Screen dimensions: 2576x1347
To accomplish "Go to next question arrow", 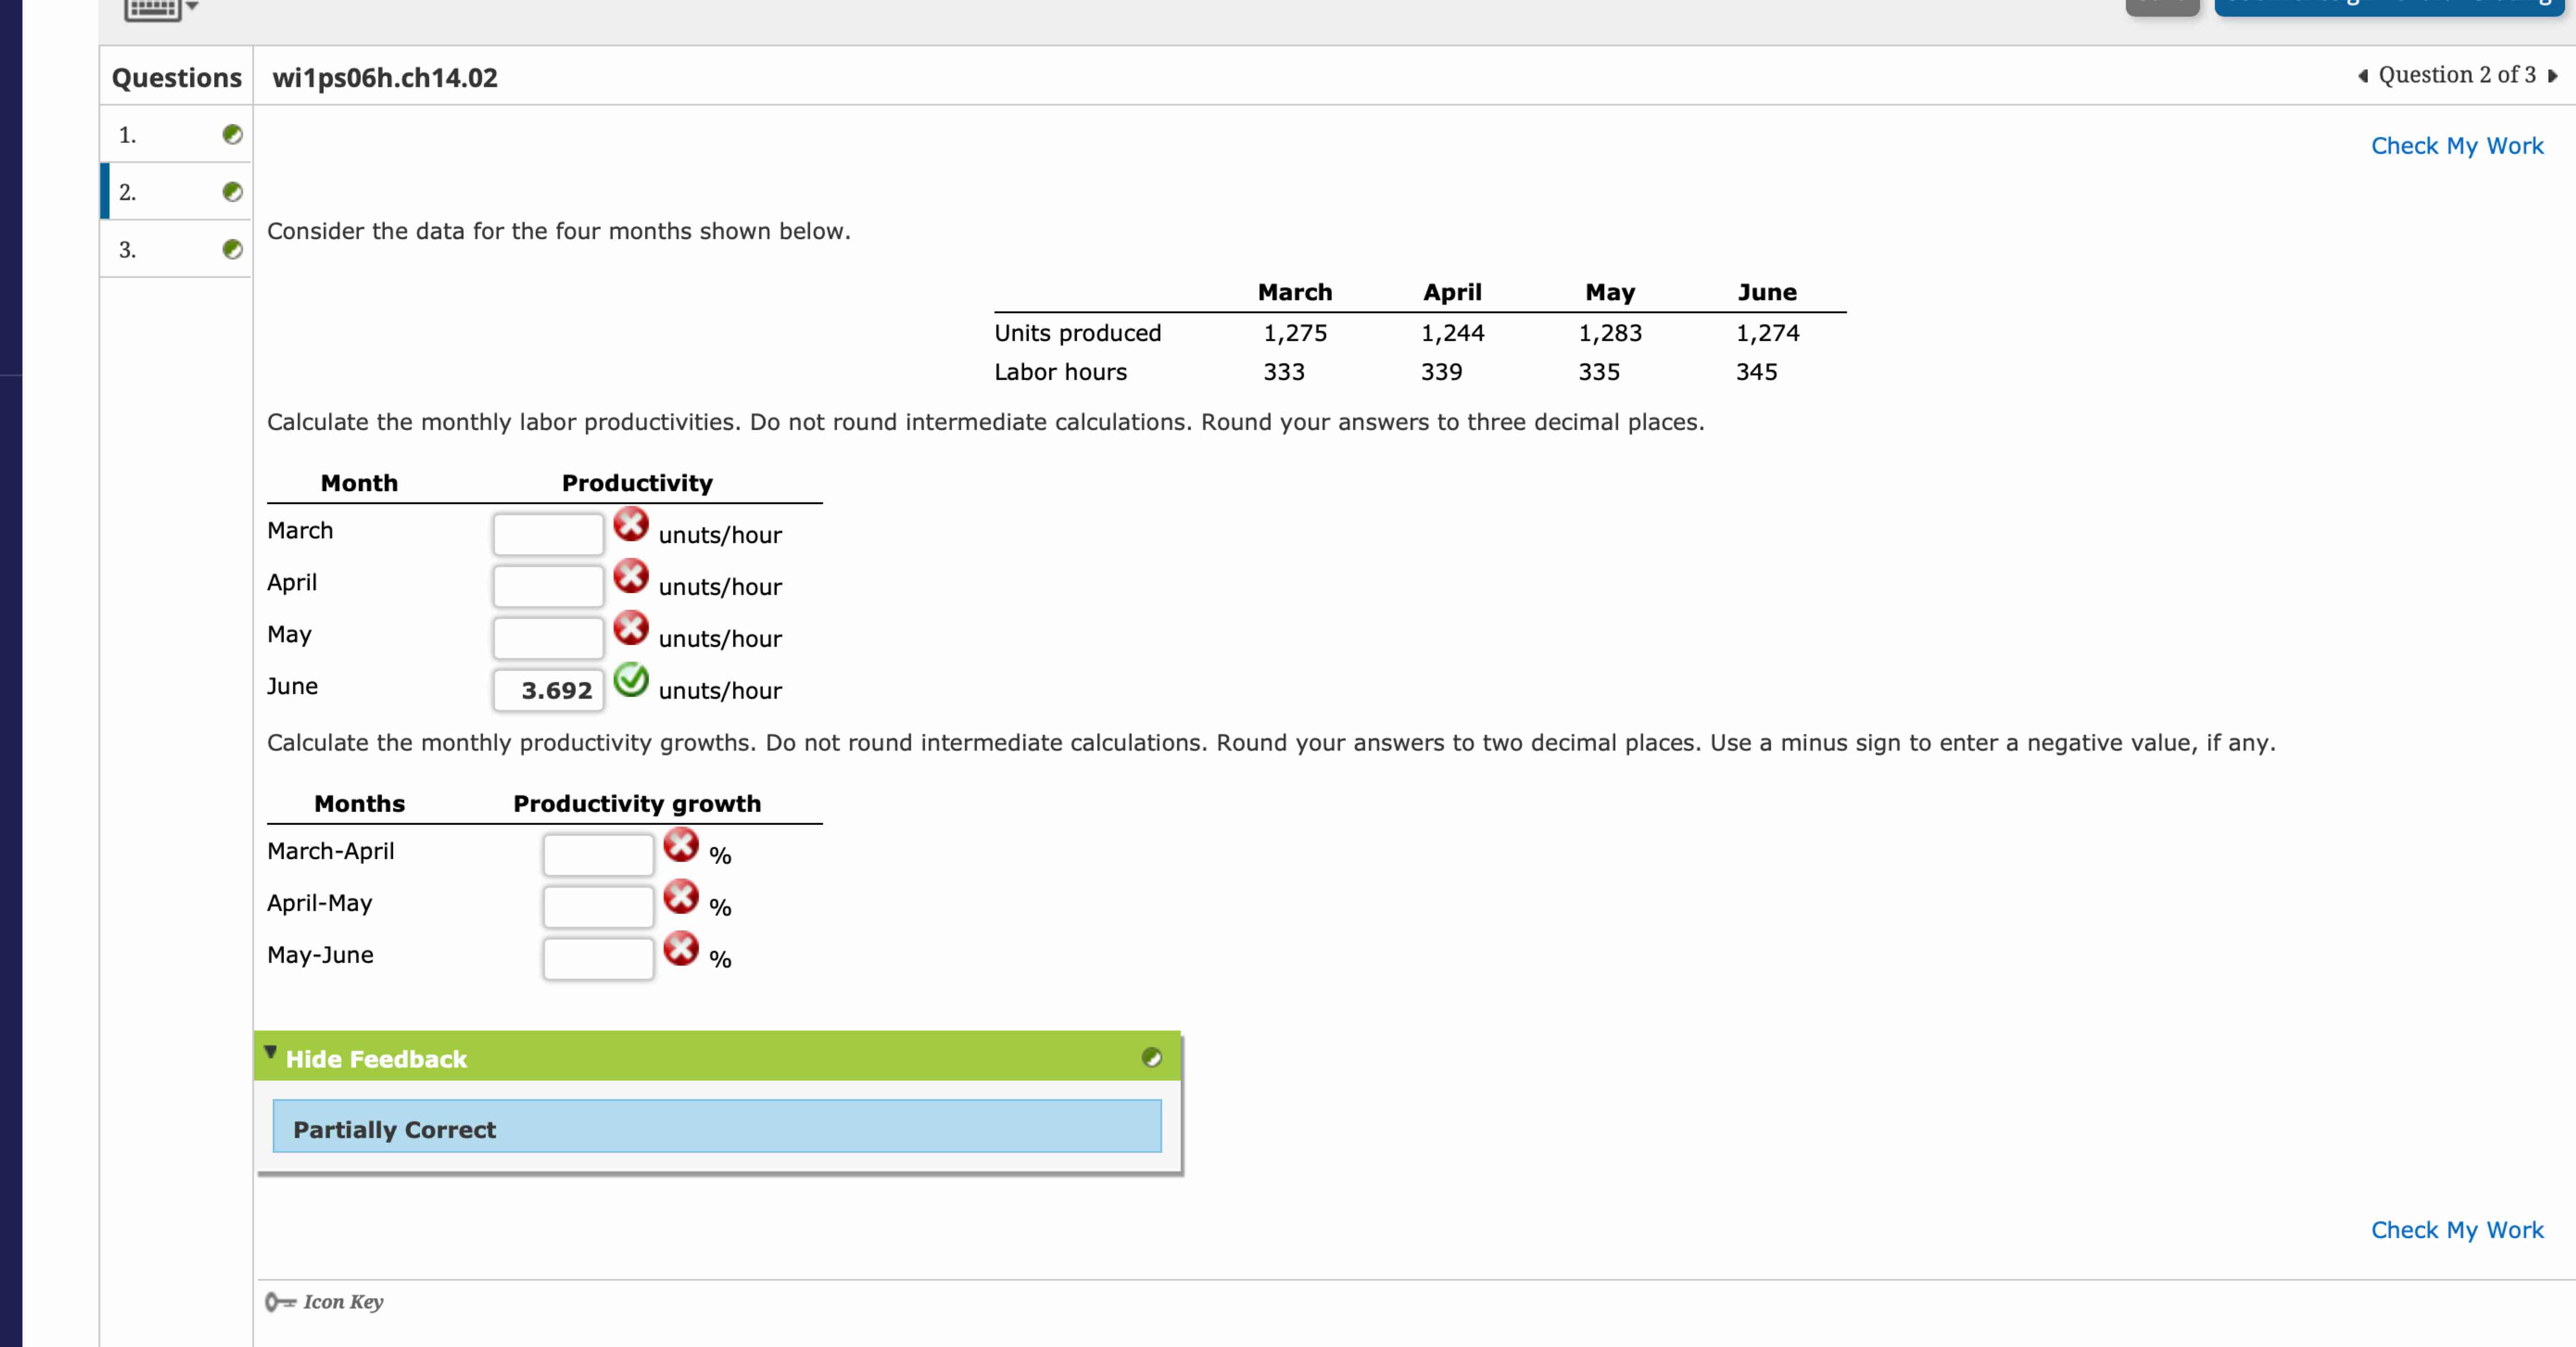I will coord(2553,76).
